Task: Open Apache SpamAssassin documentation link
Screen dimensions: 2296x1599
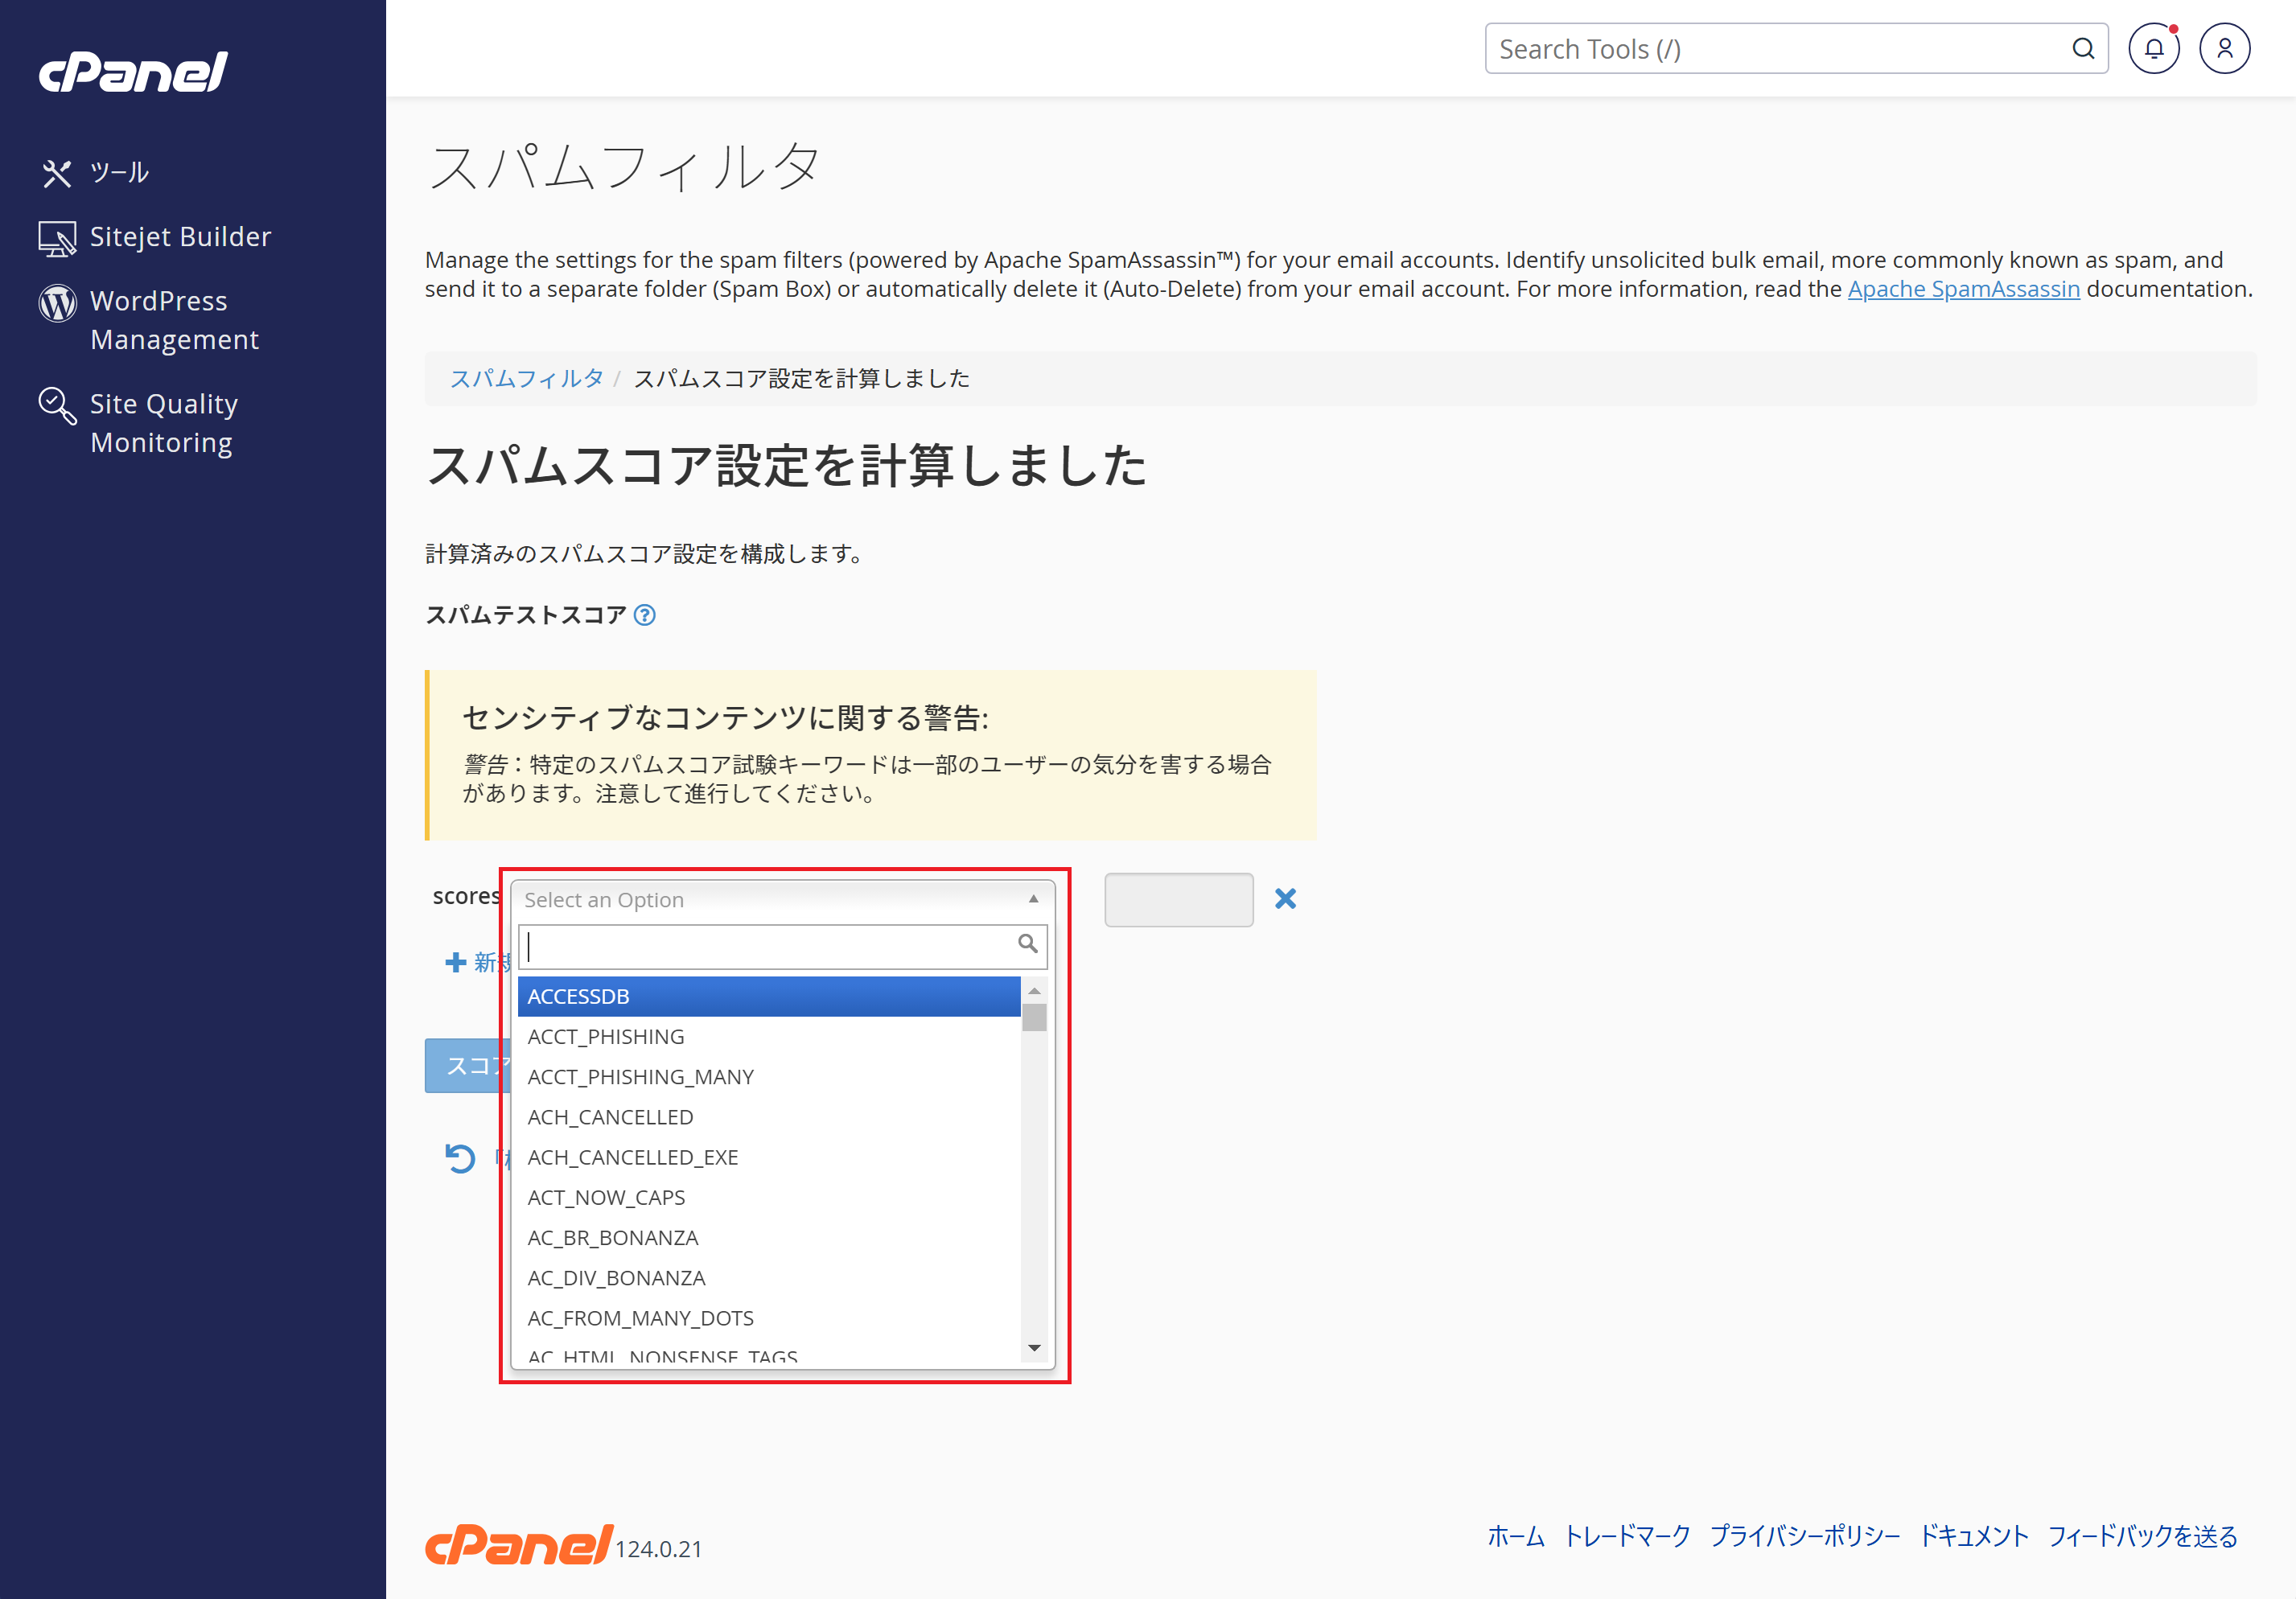Action: tap(1963, 289)
